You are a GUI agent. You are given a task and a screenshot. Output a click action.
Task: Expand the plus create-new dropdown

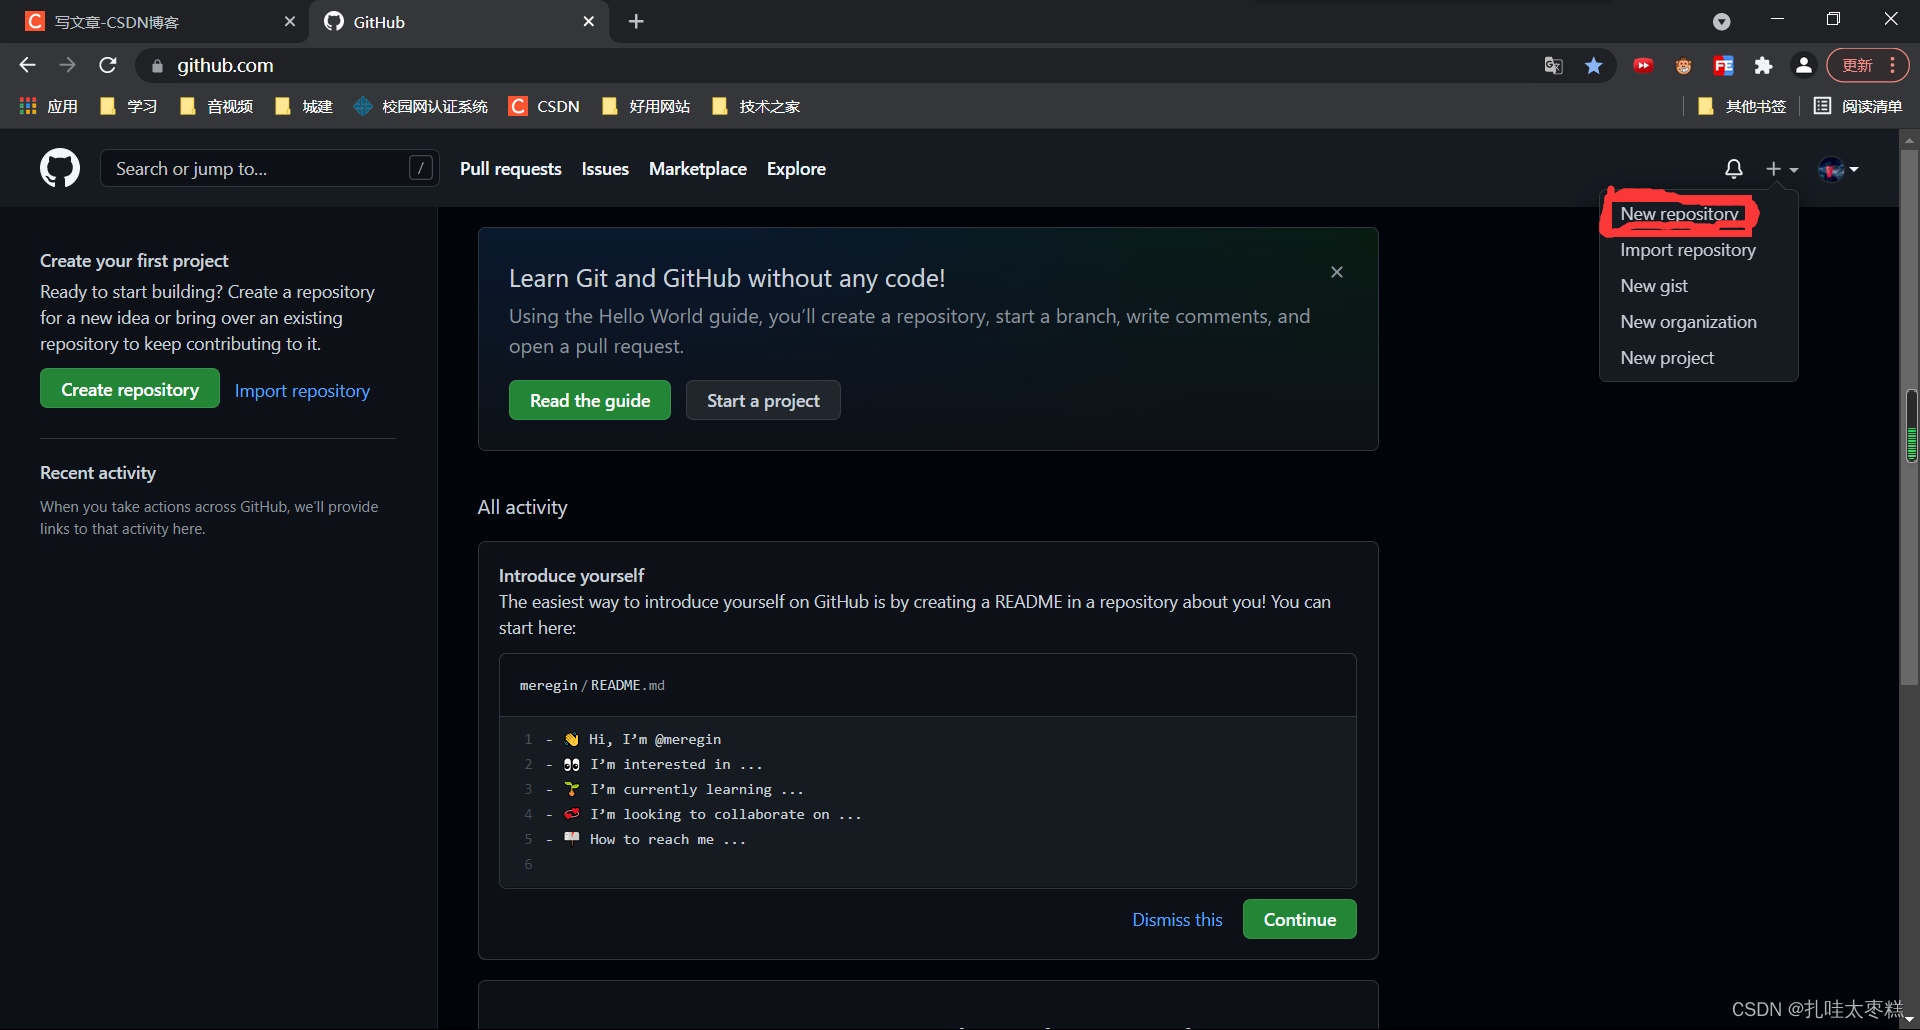[1781, 169]
